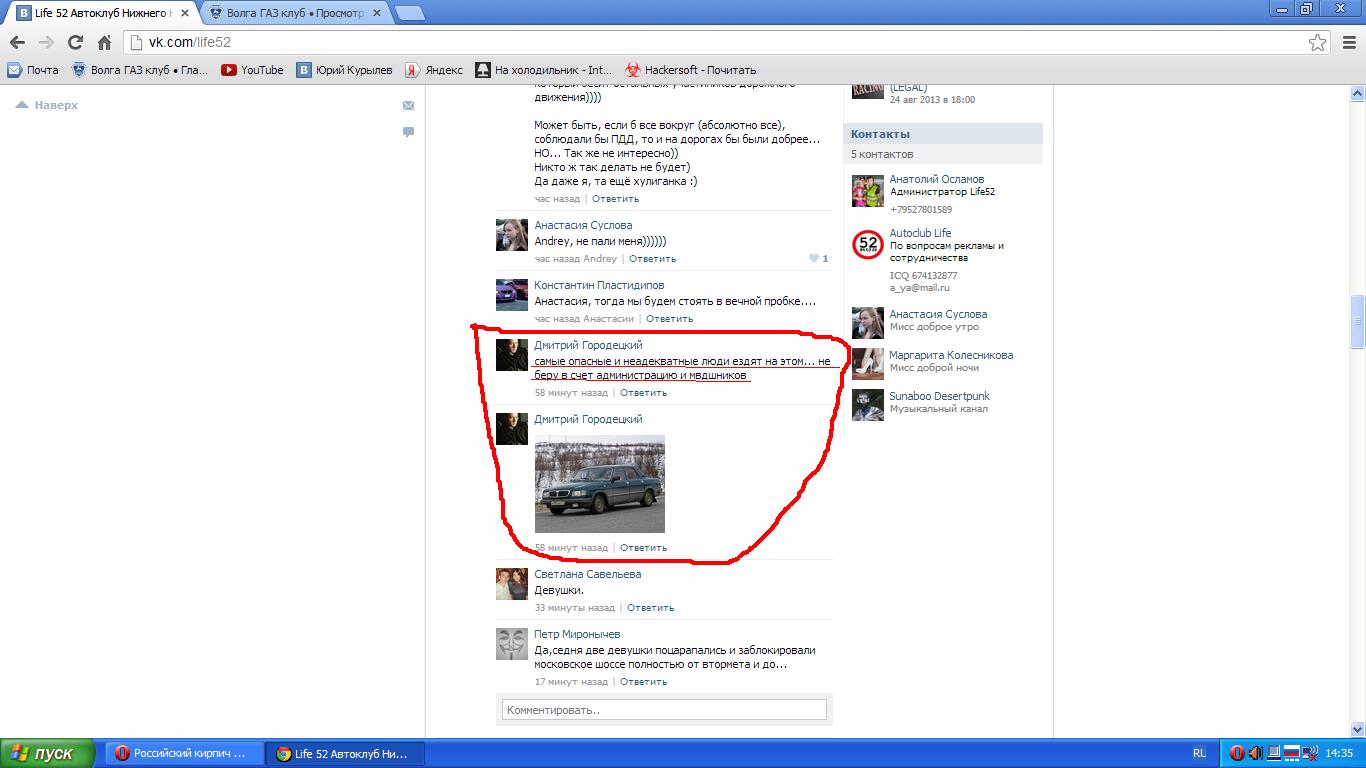1366x768 pixels.
Task: Like Анастасия Суслова's comment with the heart
Action: tap(814, 259)
